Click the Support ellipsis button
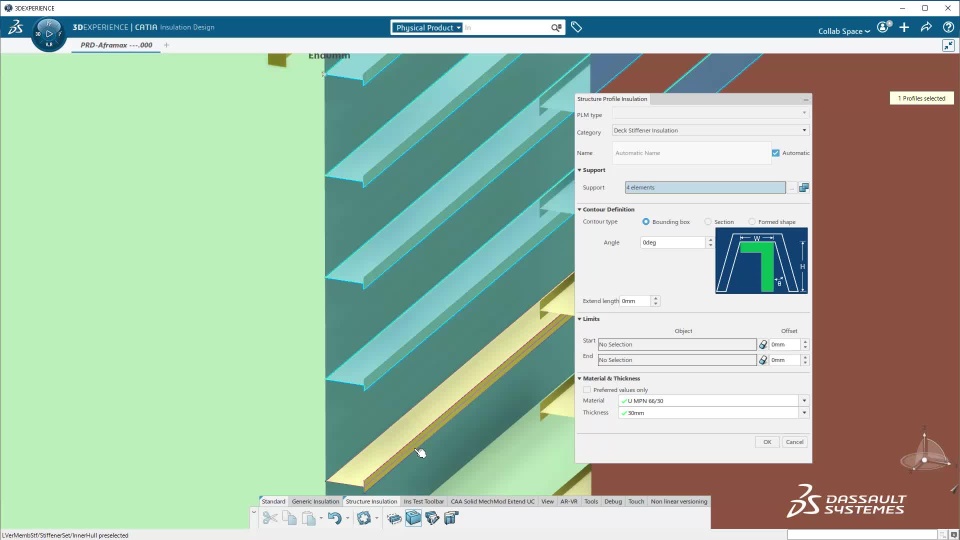 (792, 187)
